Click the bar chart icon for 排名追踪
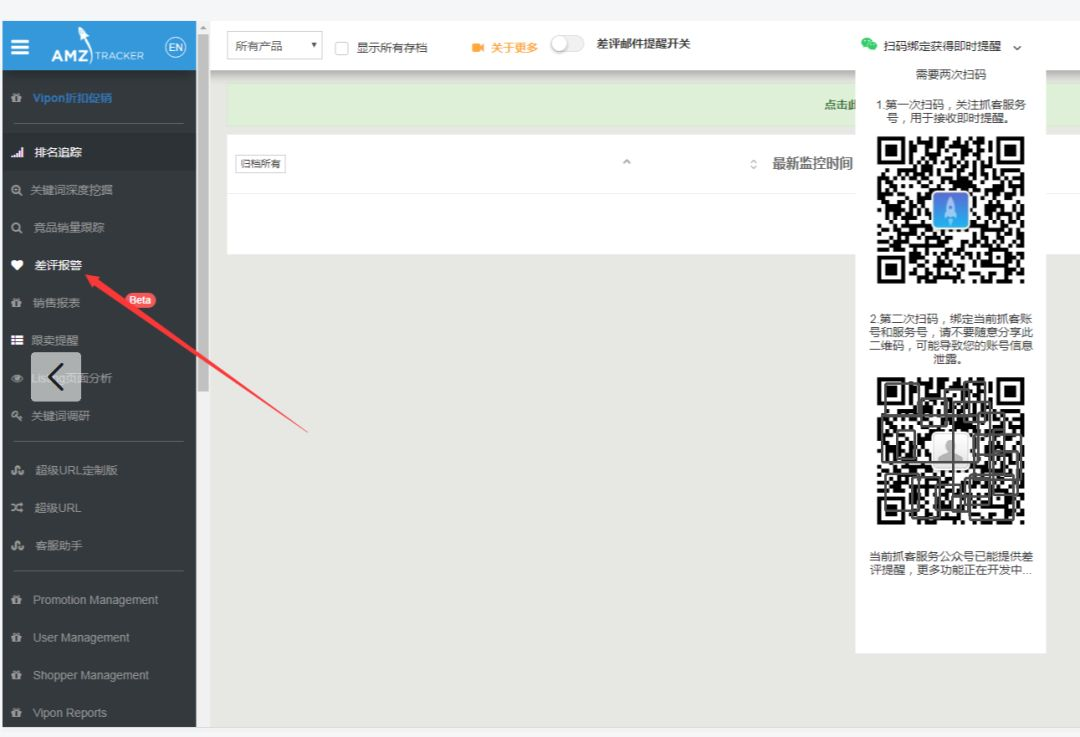 17,152
